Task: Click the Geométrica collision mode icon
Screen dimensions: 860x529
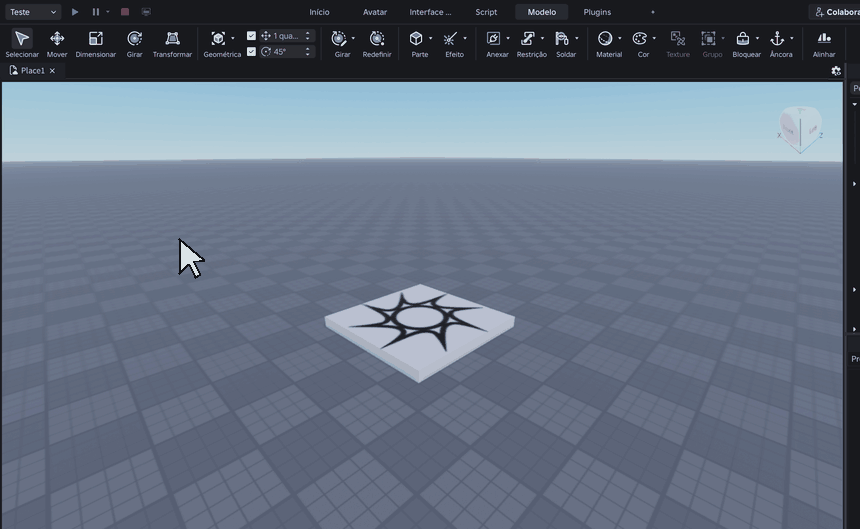Action: 218,38
